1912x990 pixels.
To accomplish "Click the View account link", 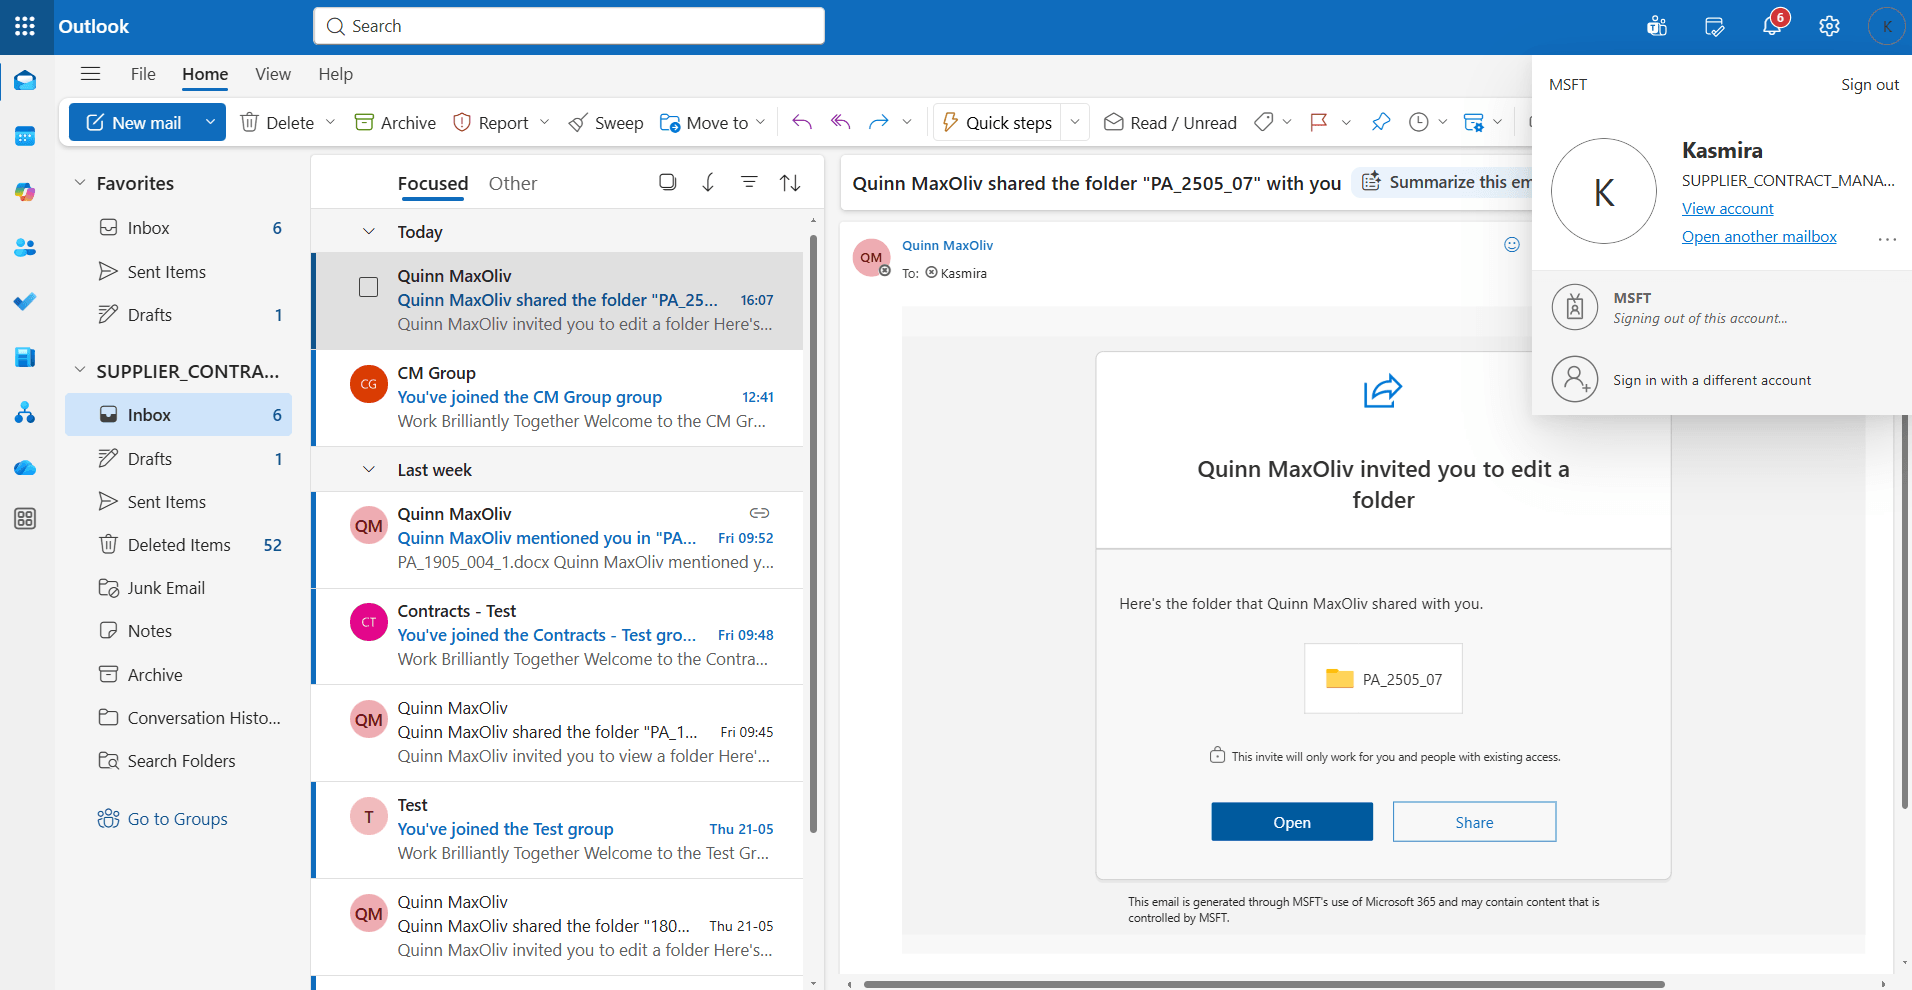I will click(x=1727, y=208).
